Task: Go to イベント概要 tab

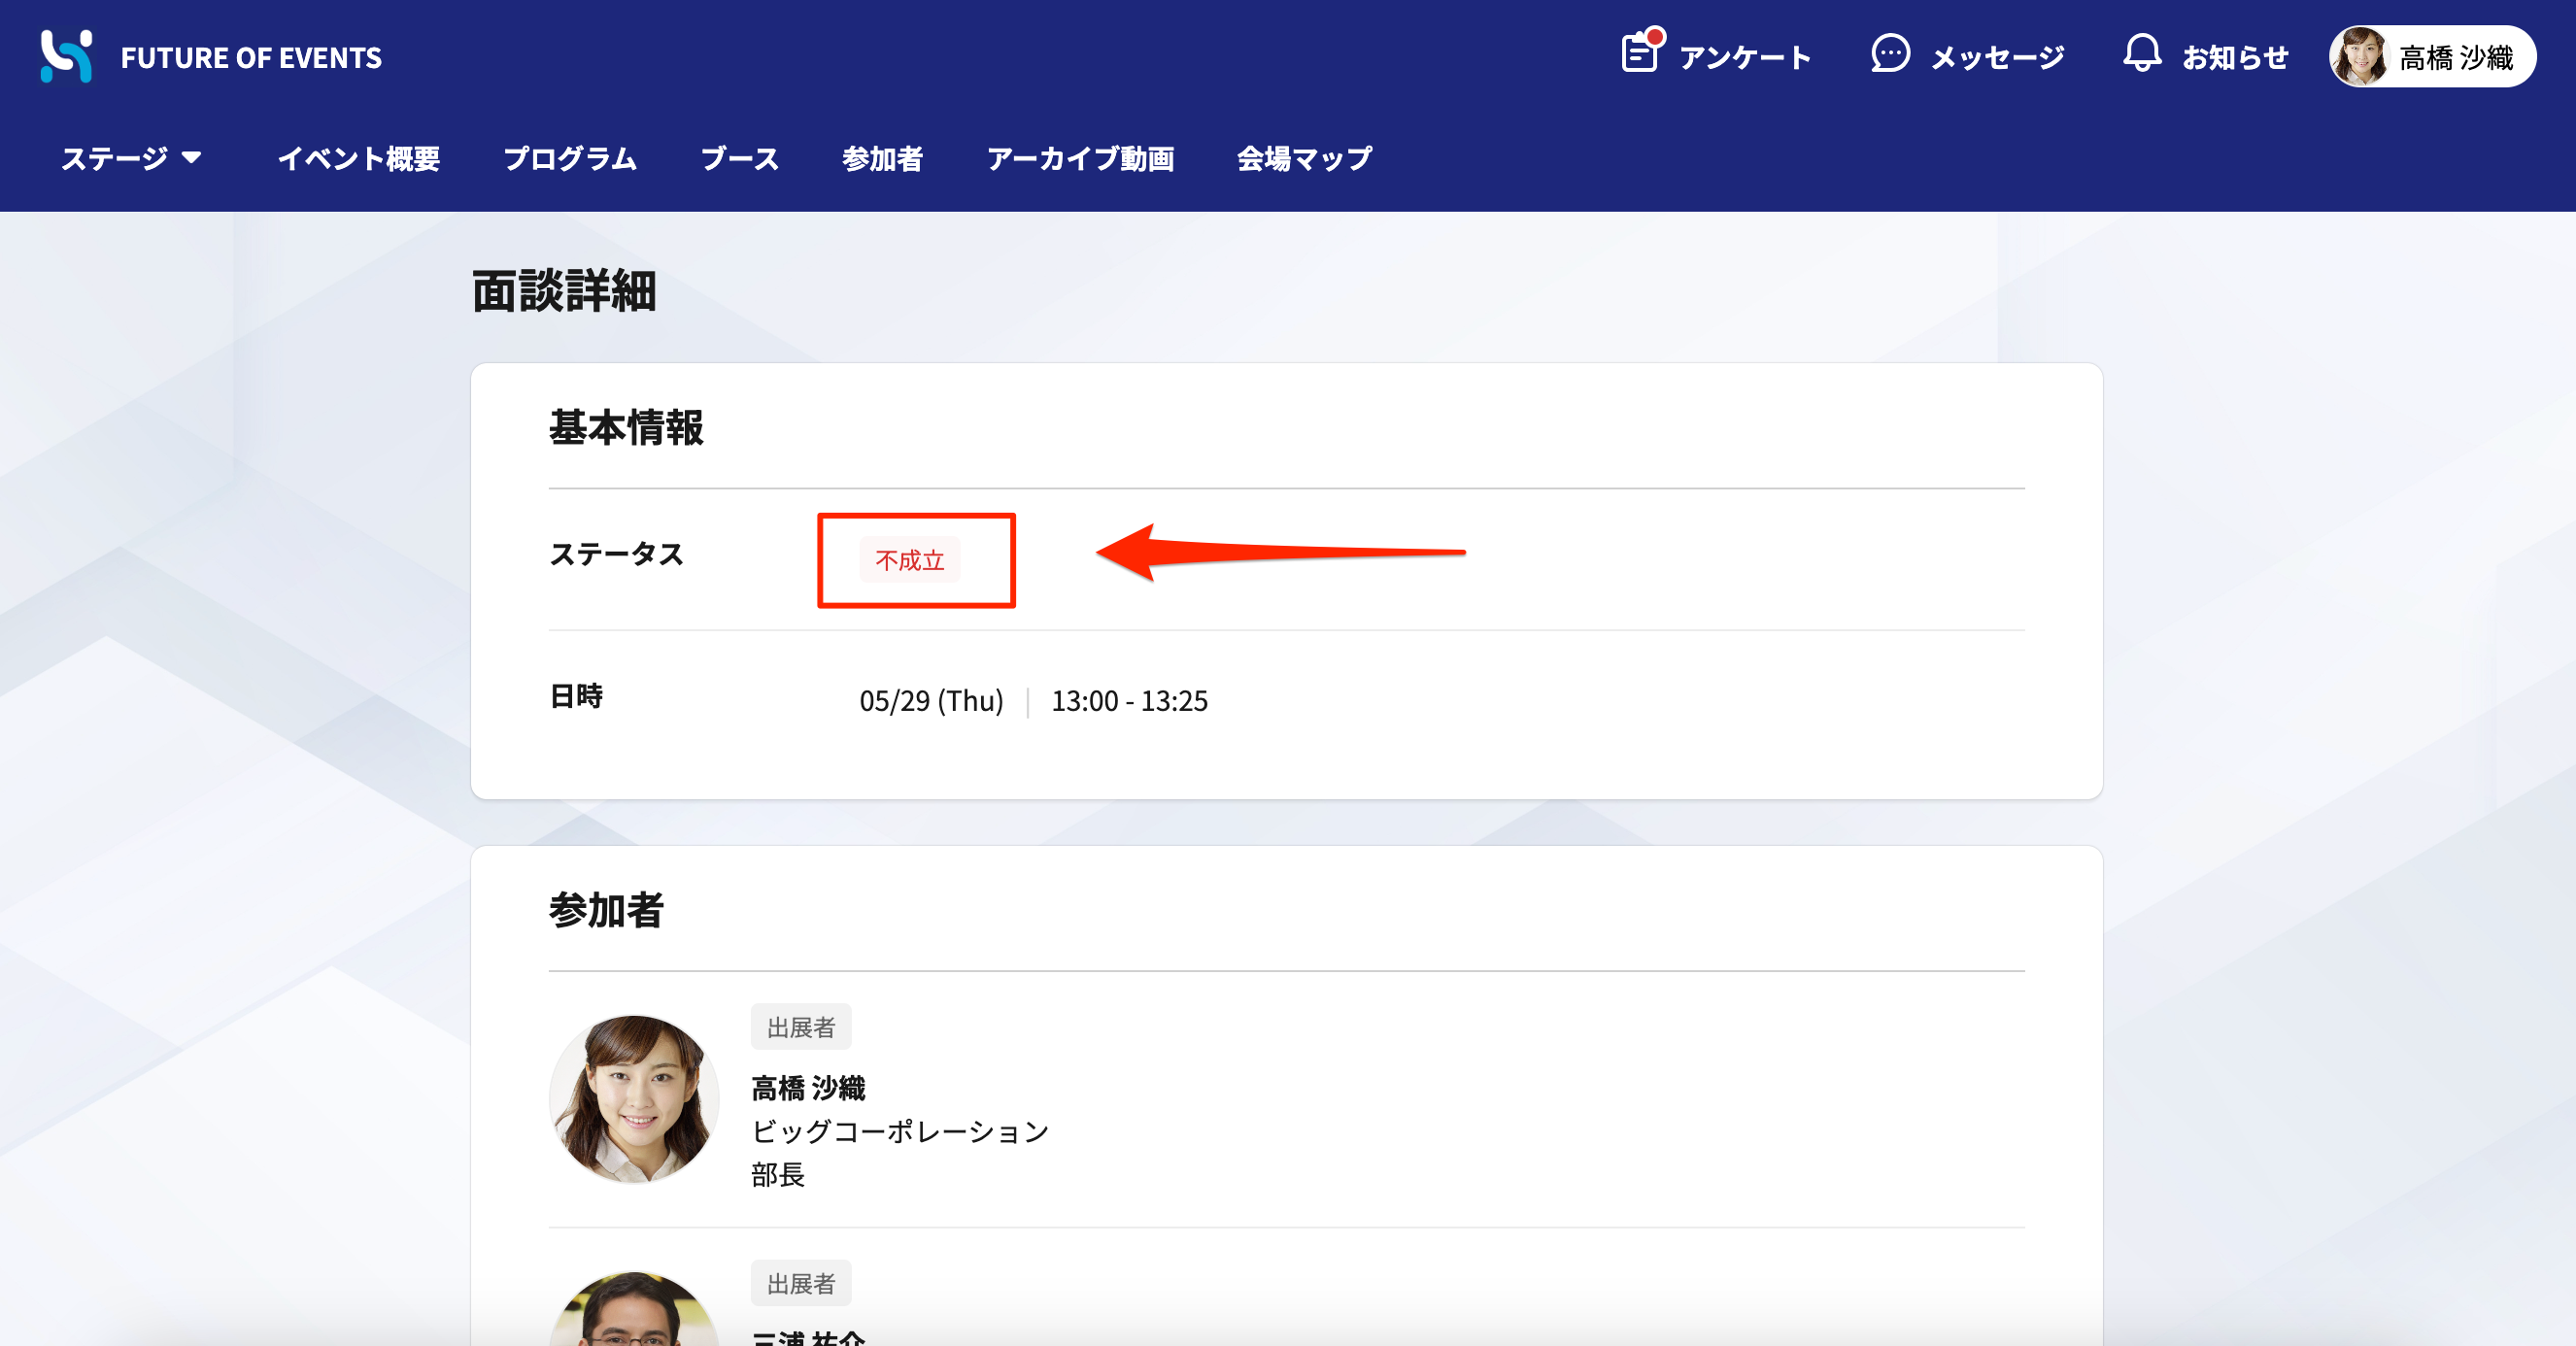Action: coord(358,158)
